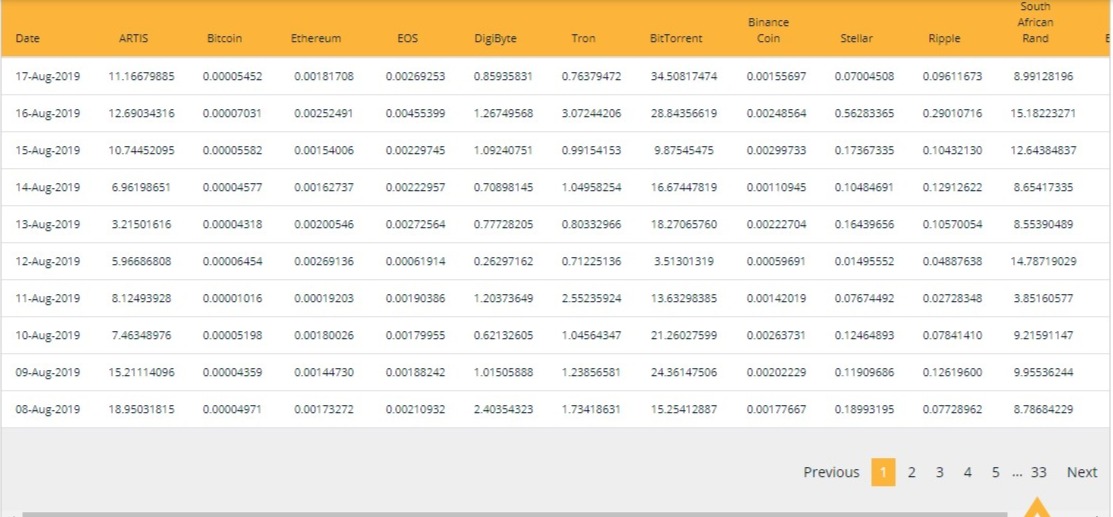The width and height of the screenshot is (1113, 517).
Task: Open pagination page 3
Action: click(x=939, y=472)
